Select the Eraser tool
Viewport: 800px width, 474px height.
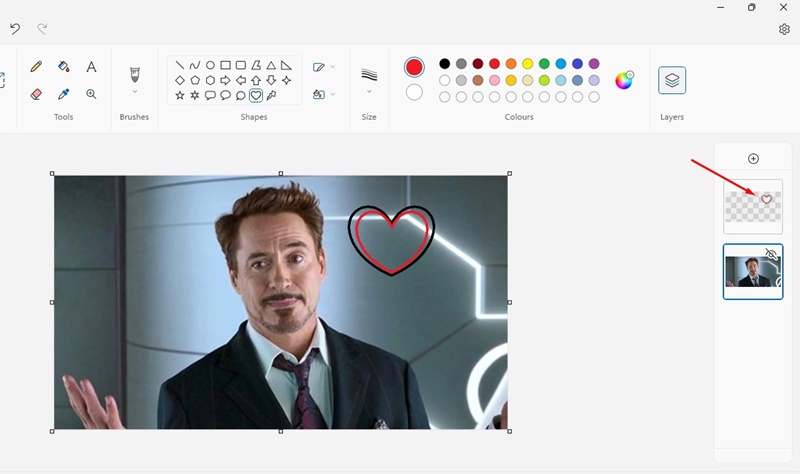click(x=36, y=94)
